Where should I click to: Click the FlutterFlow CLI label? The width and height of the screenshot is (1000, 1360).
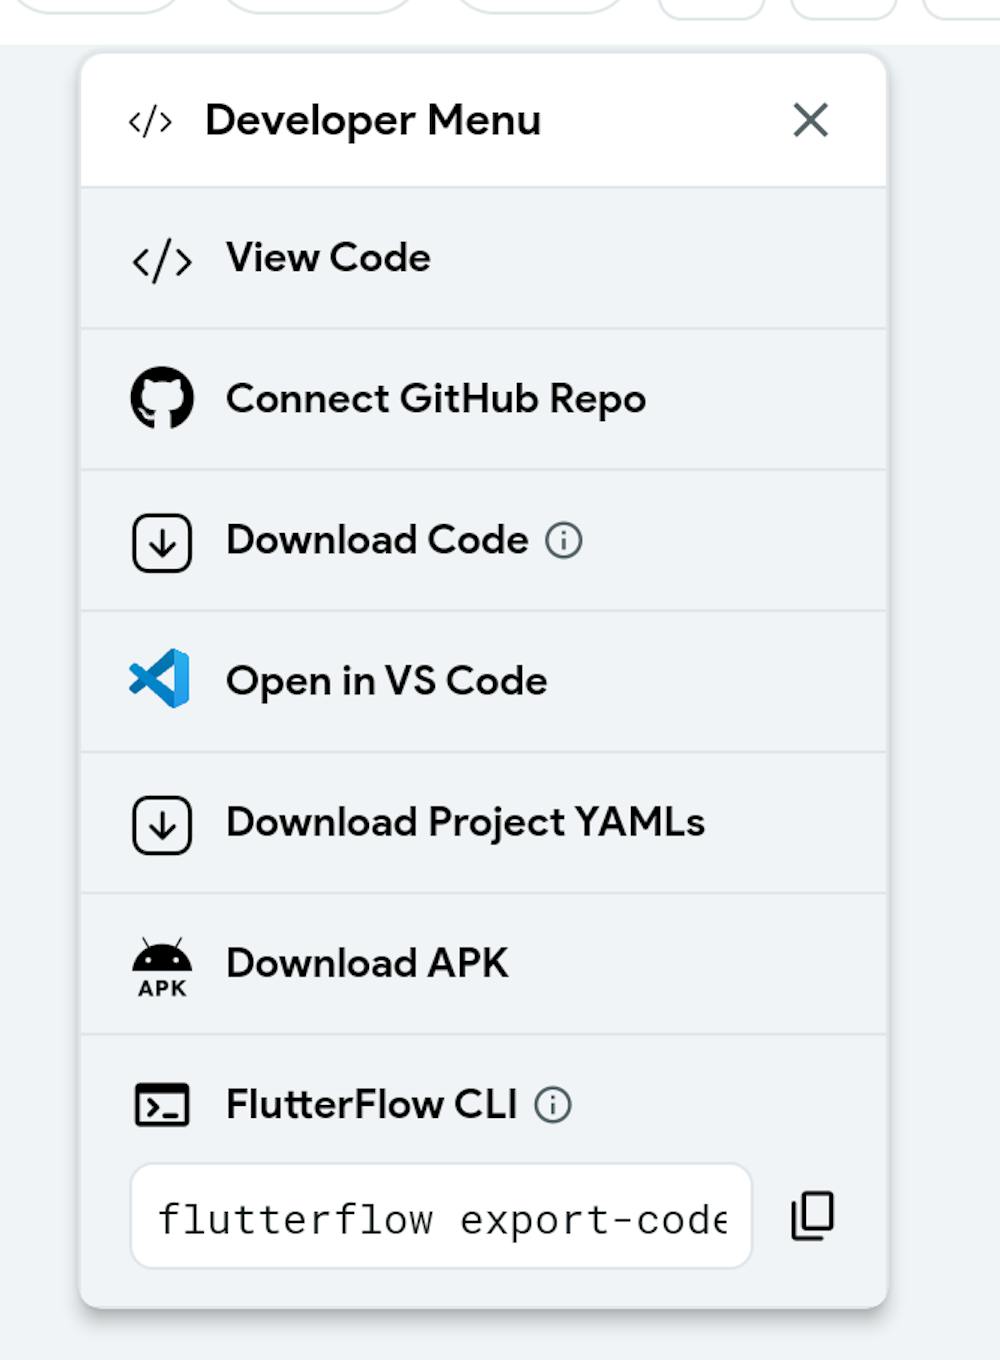(x=371, y=1105)
